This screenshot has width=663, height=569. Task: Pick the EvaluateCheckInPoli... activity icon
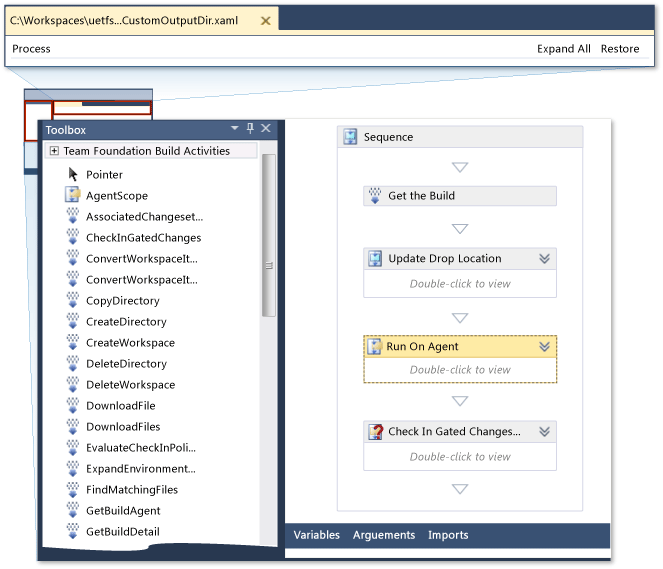pos(73,447)
